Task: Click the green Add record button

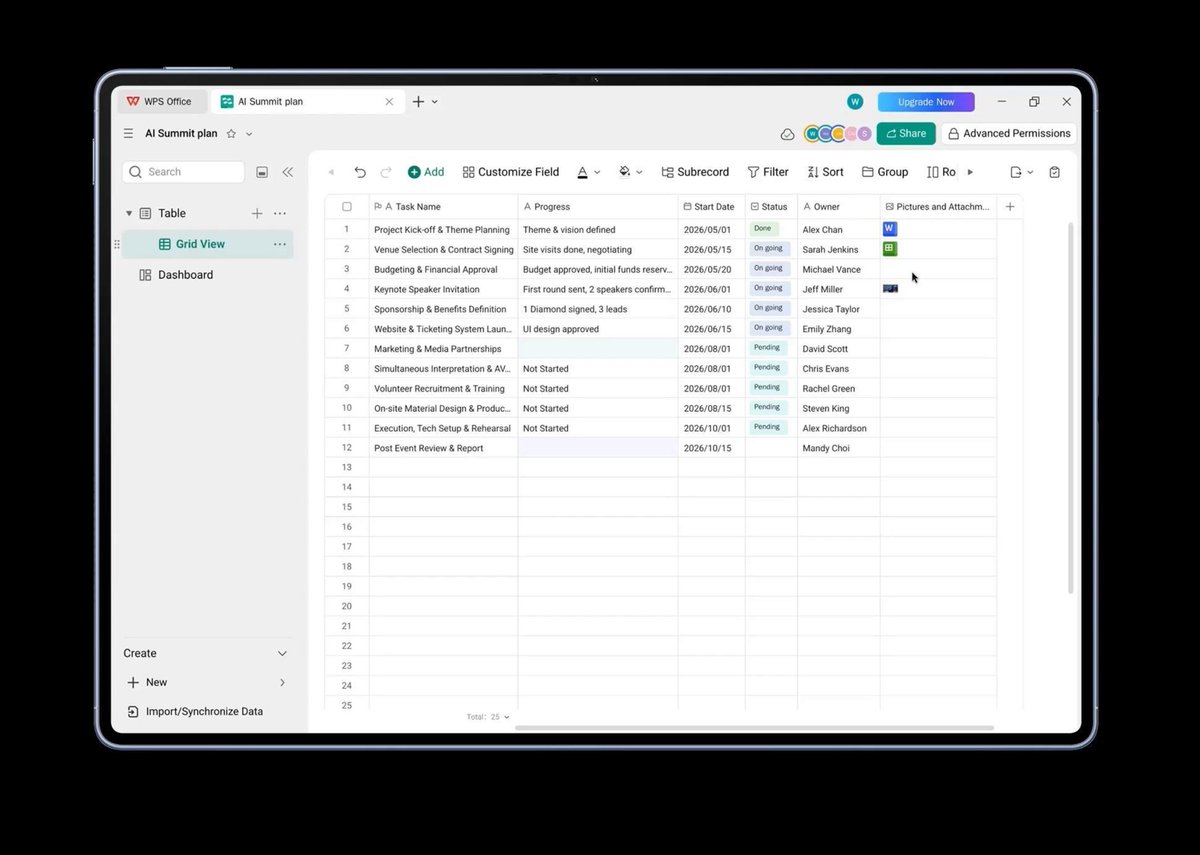Action: 426,172
